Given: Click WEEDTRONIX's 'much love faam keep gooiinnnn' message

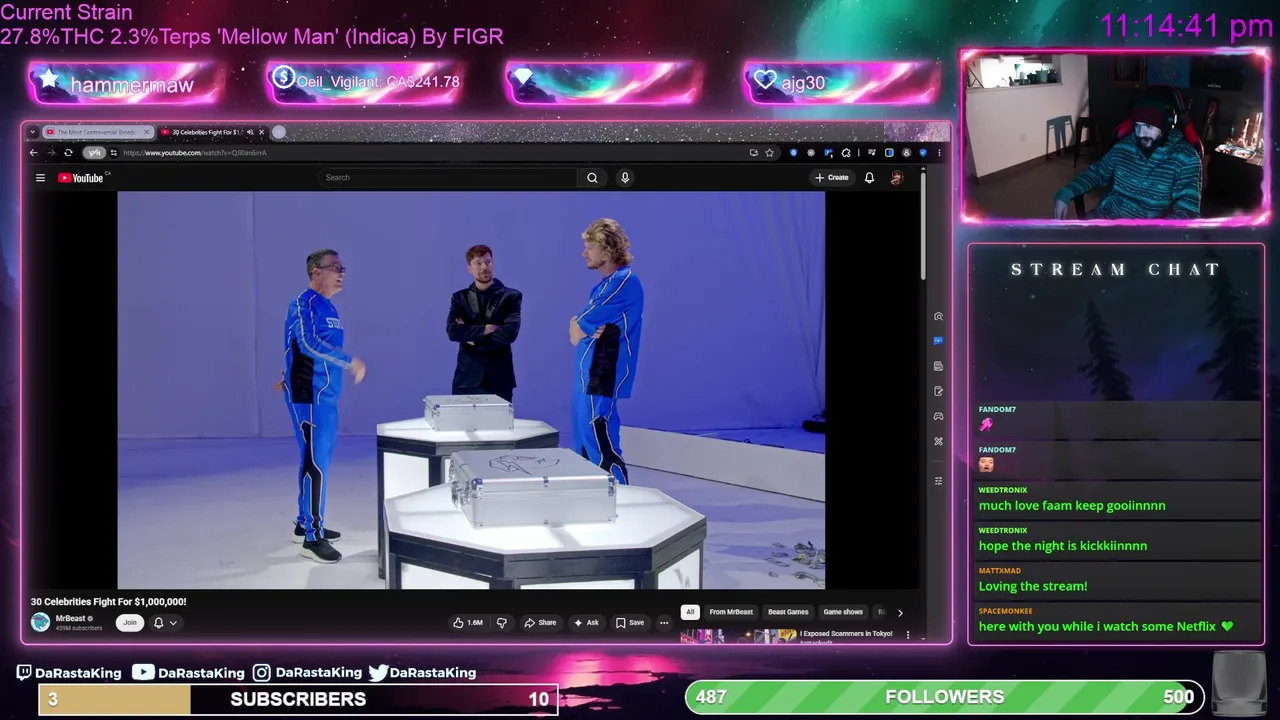Looking at the screenshot, I should pyautogui.click(x=1072, y=506).
